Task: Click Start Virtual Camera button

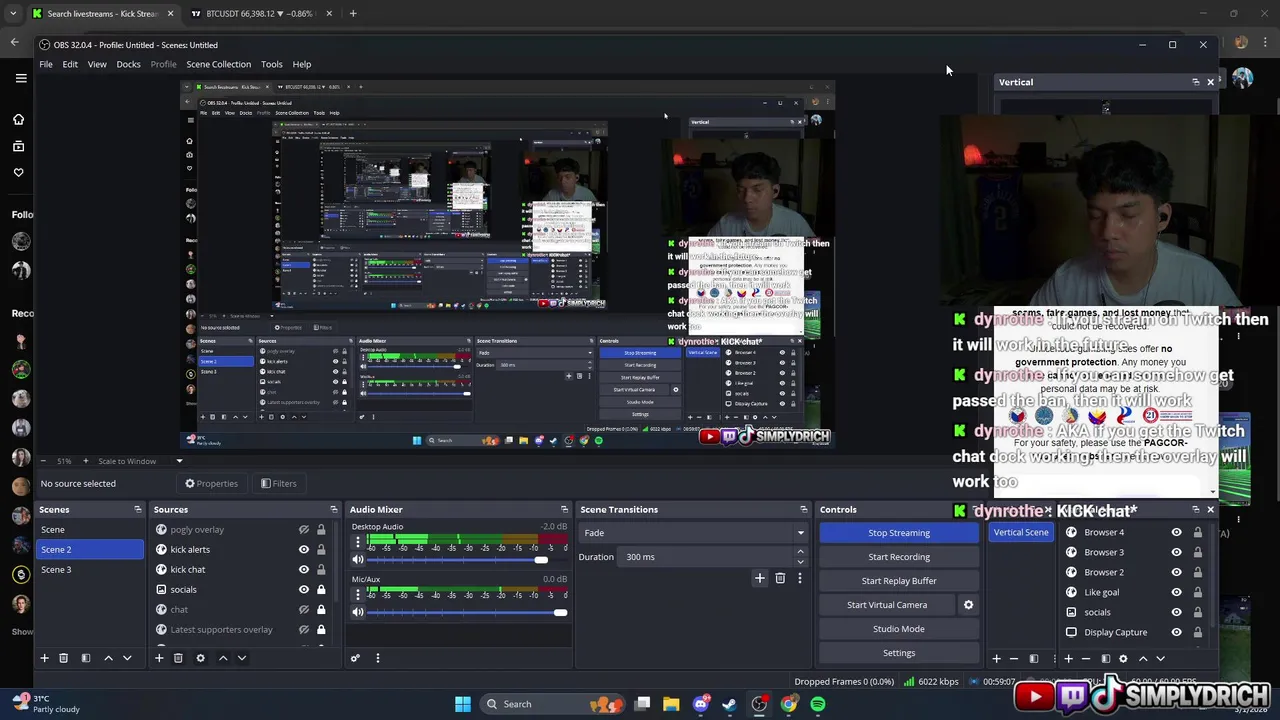Action: [x=887, y=605]
